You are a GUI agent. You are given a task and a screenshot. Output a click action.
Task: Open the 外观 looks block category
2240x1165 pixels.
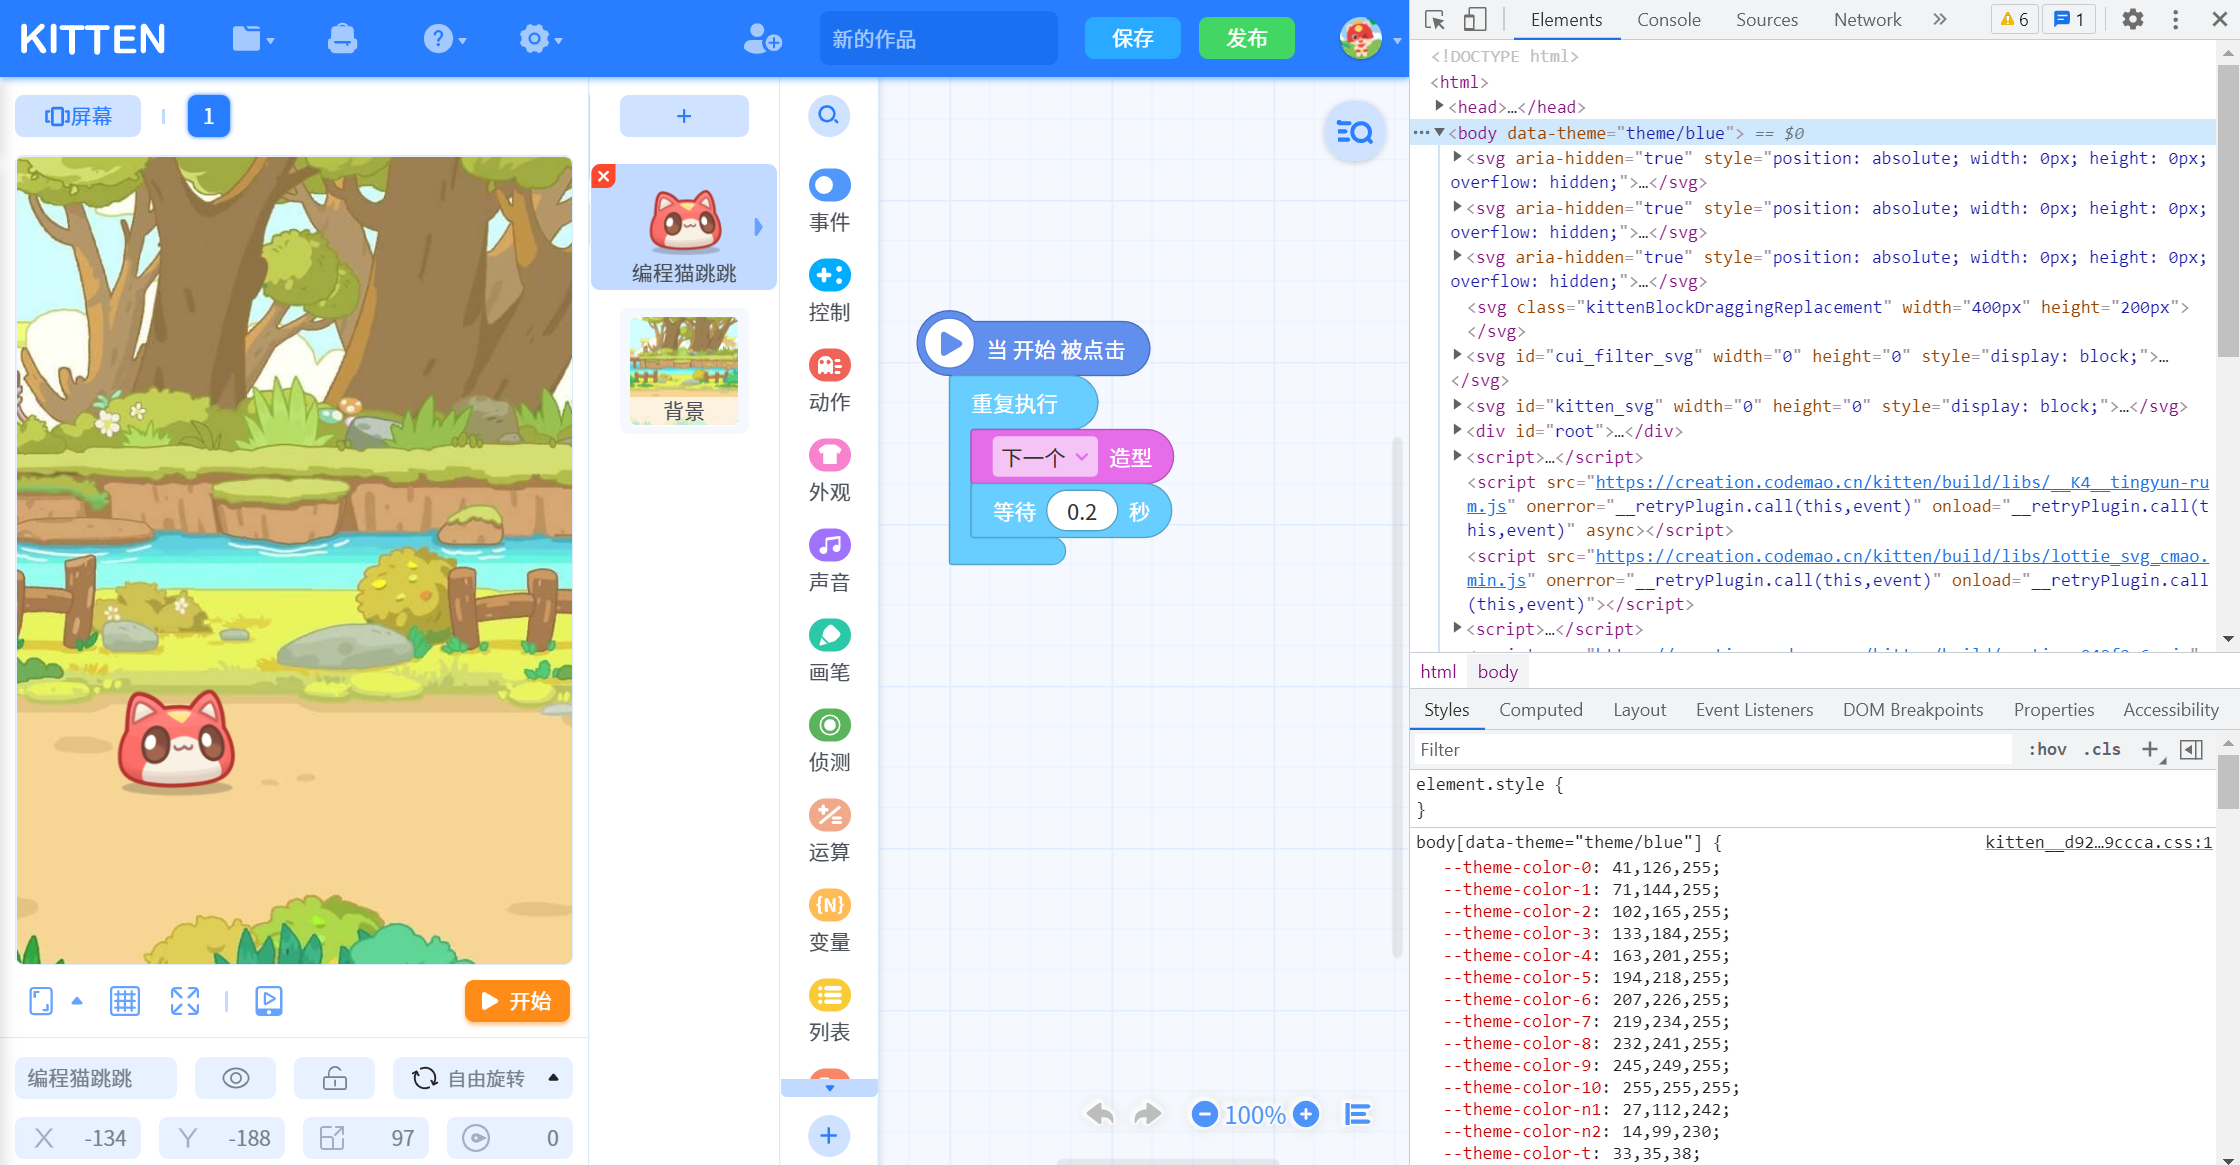[x=829, y=471]
